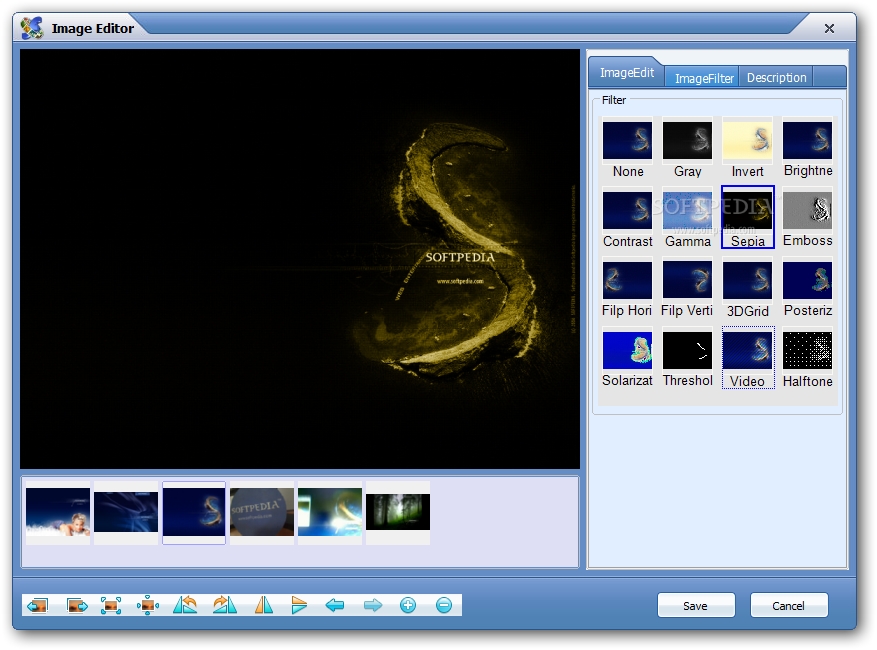Viewport: 877px width, 650px height.
Task: Apply the 3DGrid filter
Action: point(747,288)
